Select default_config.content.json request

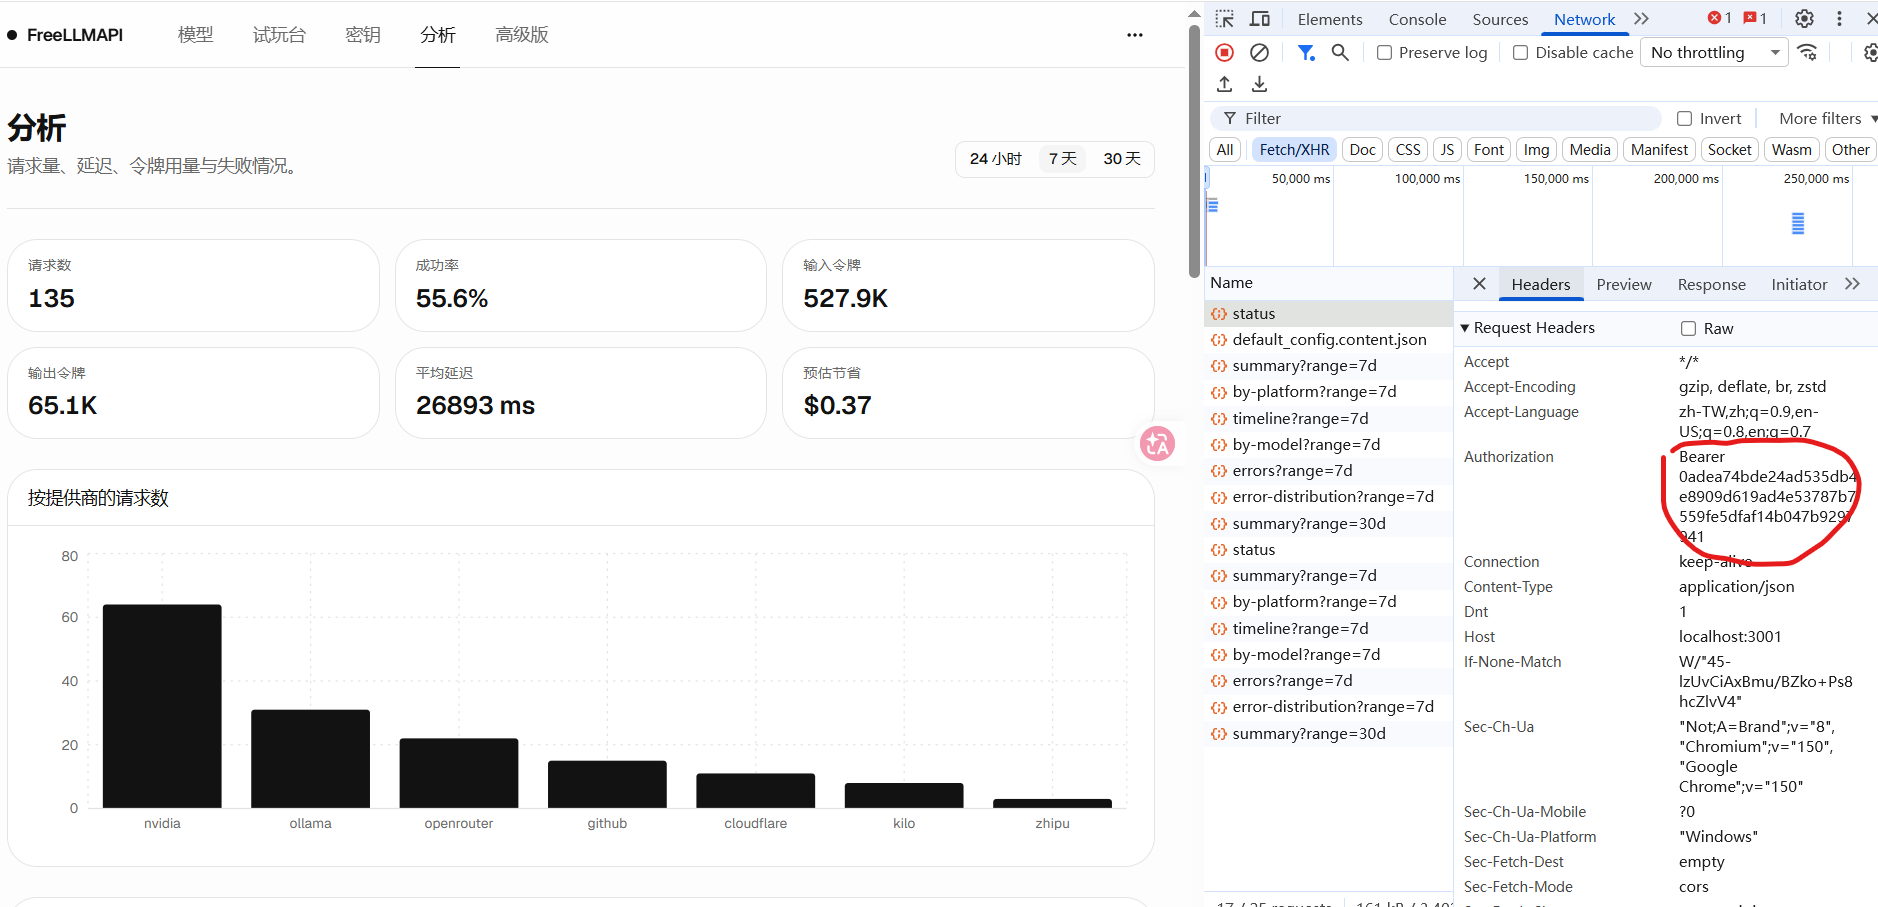point(1329,340)
